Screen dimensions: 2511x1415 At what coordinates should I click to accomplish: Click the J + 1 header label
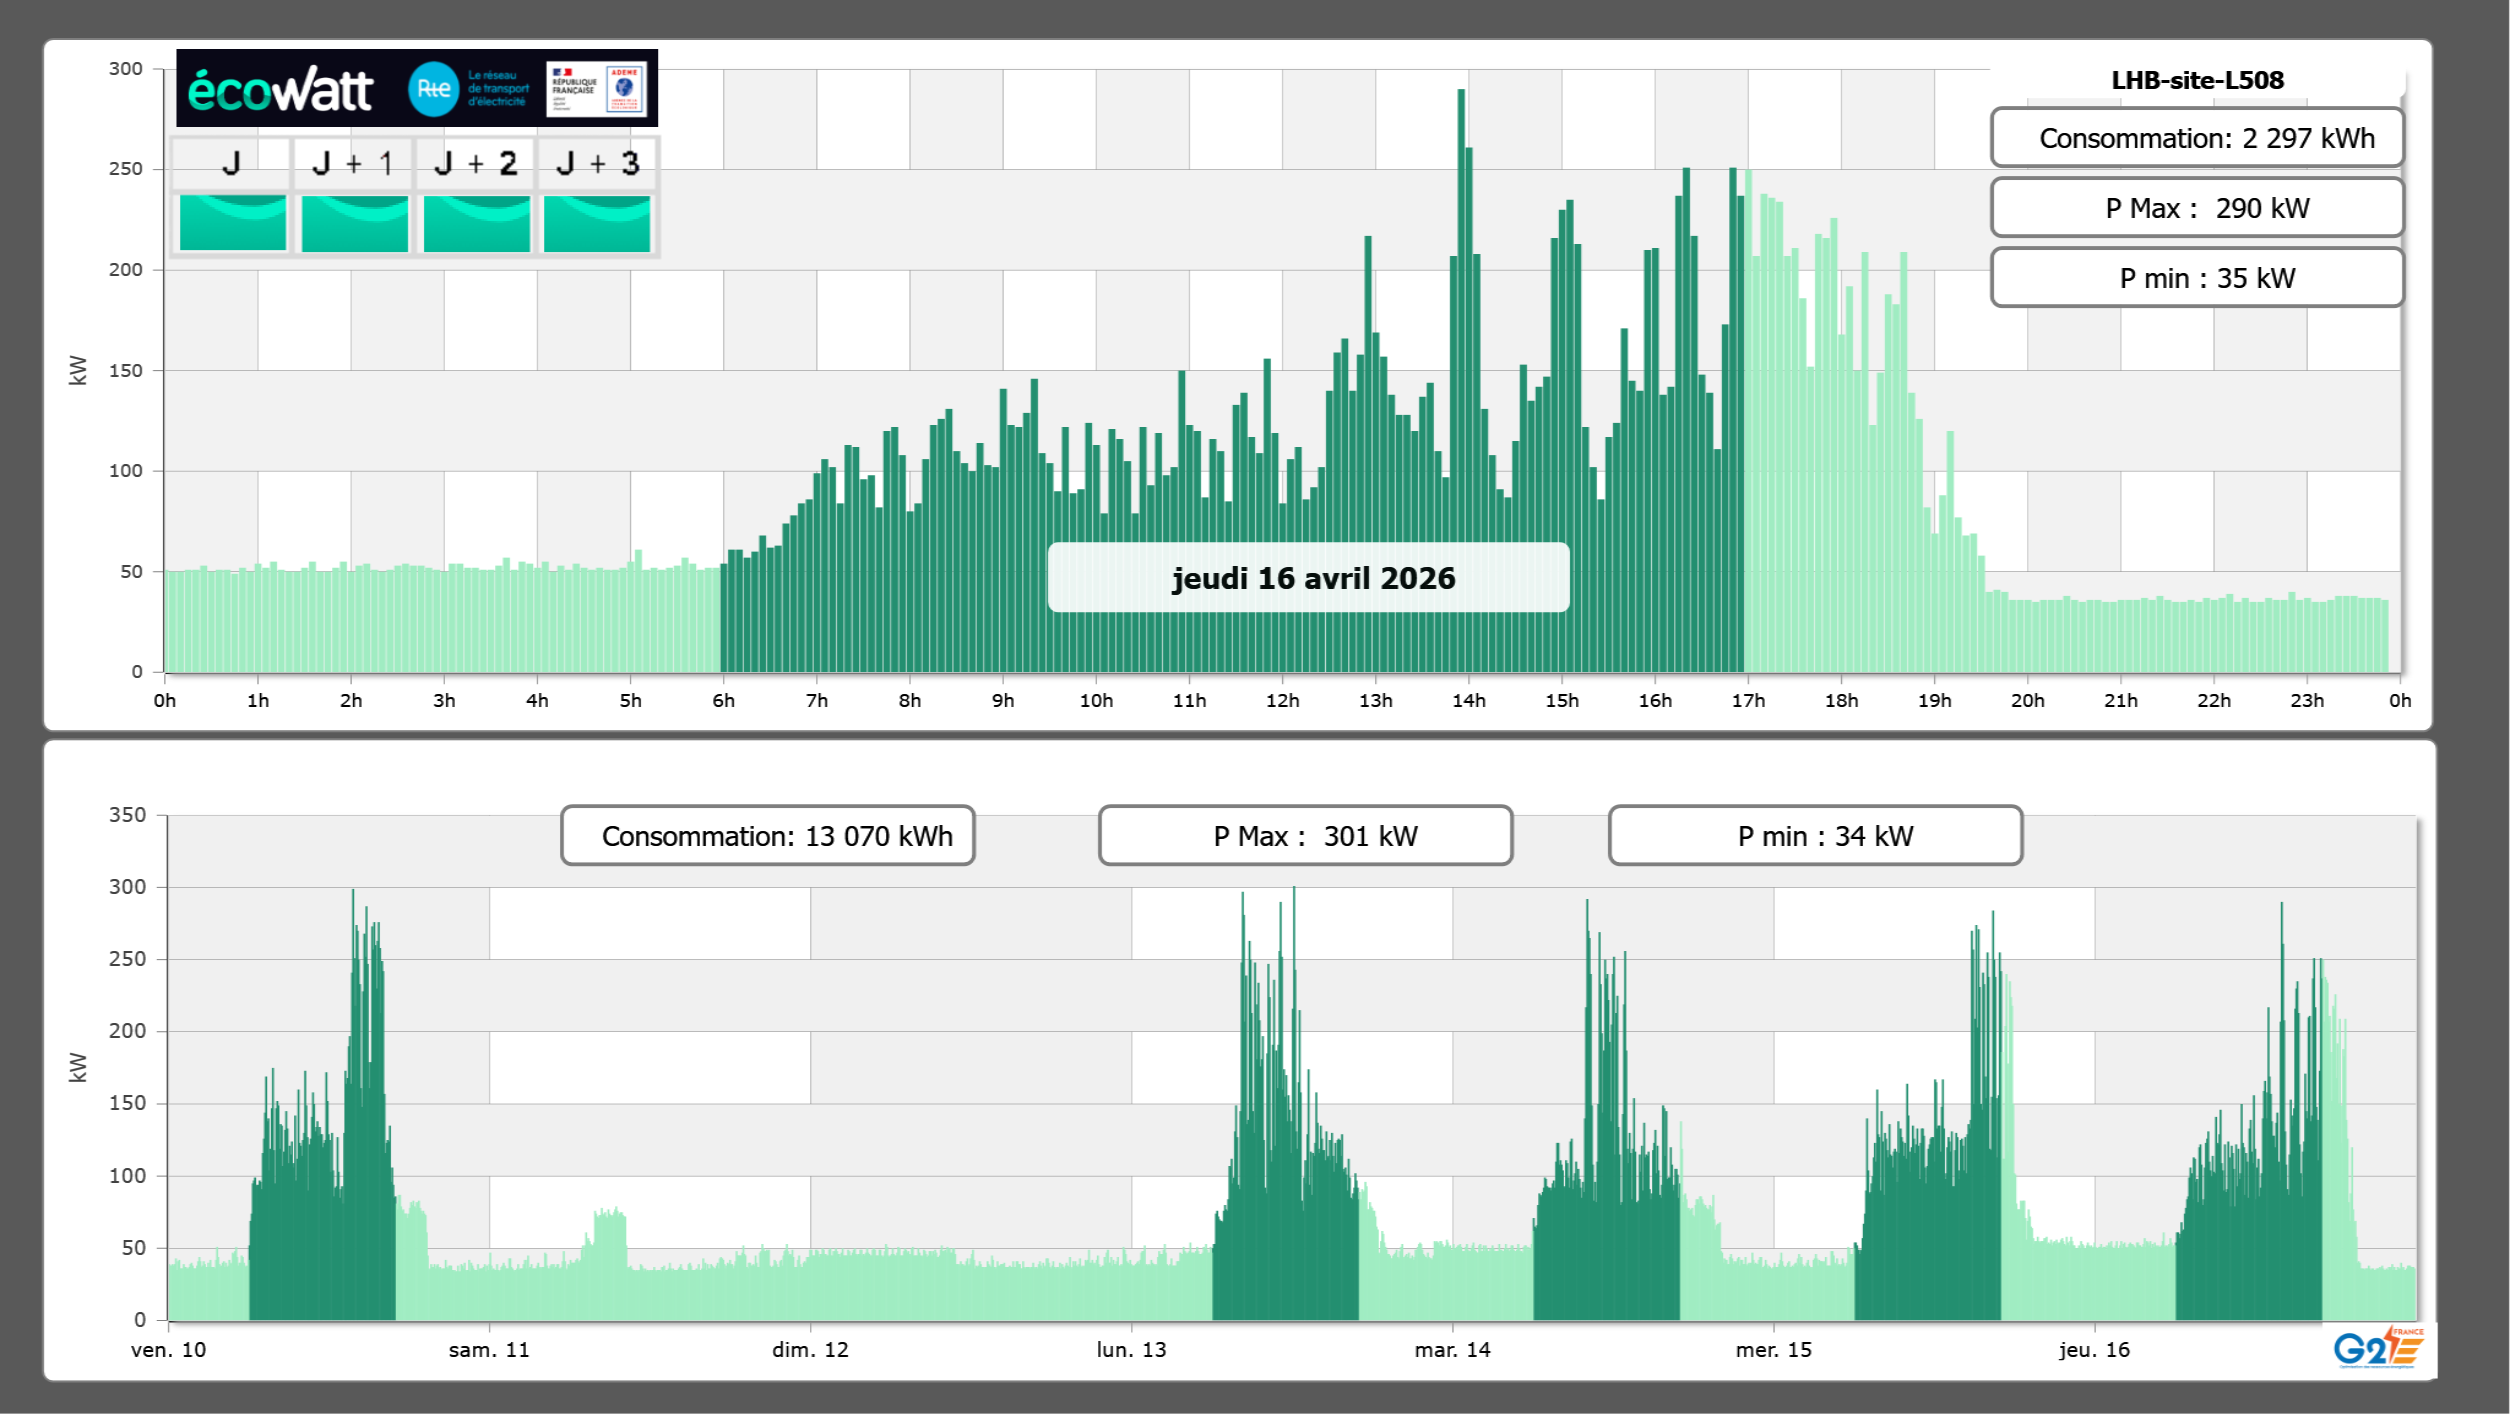pos(353,163)
